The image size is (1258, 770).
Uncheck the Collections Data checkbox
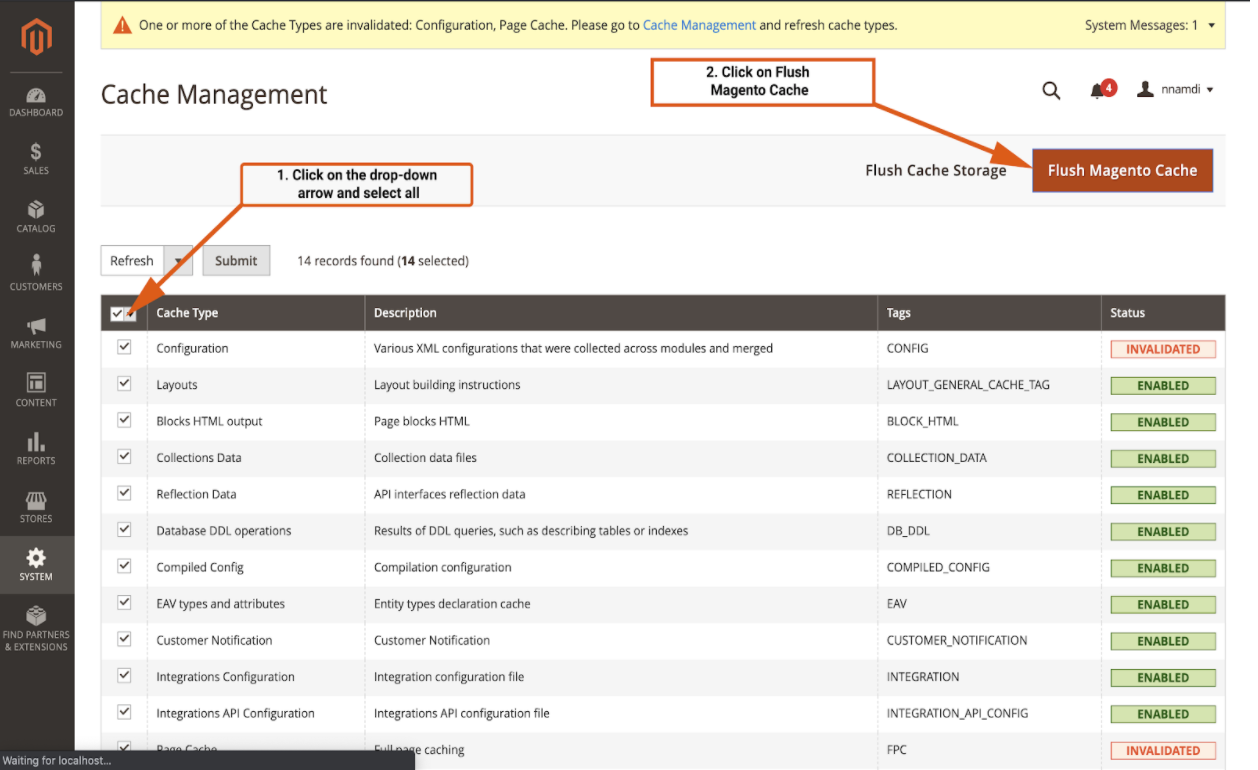pos(125,456)
